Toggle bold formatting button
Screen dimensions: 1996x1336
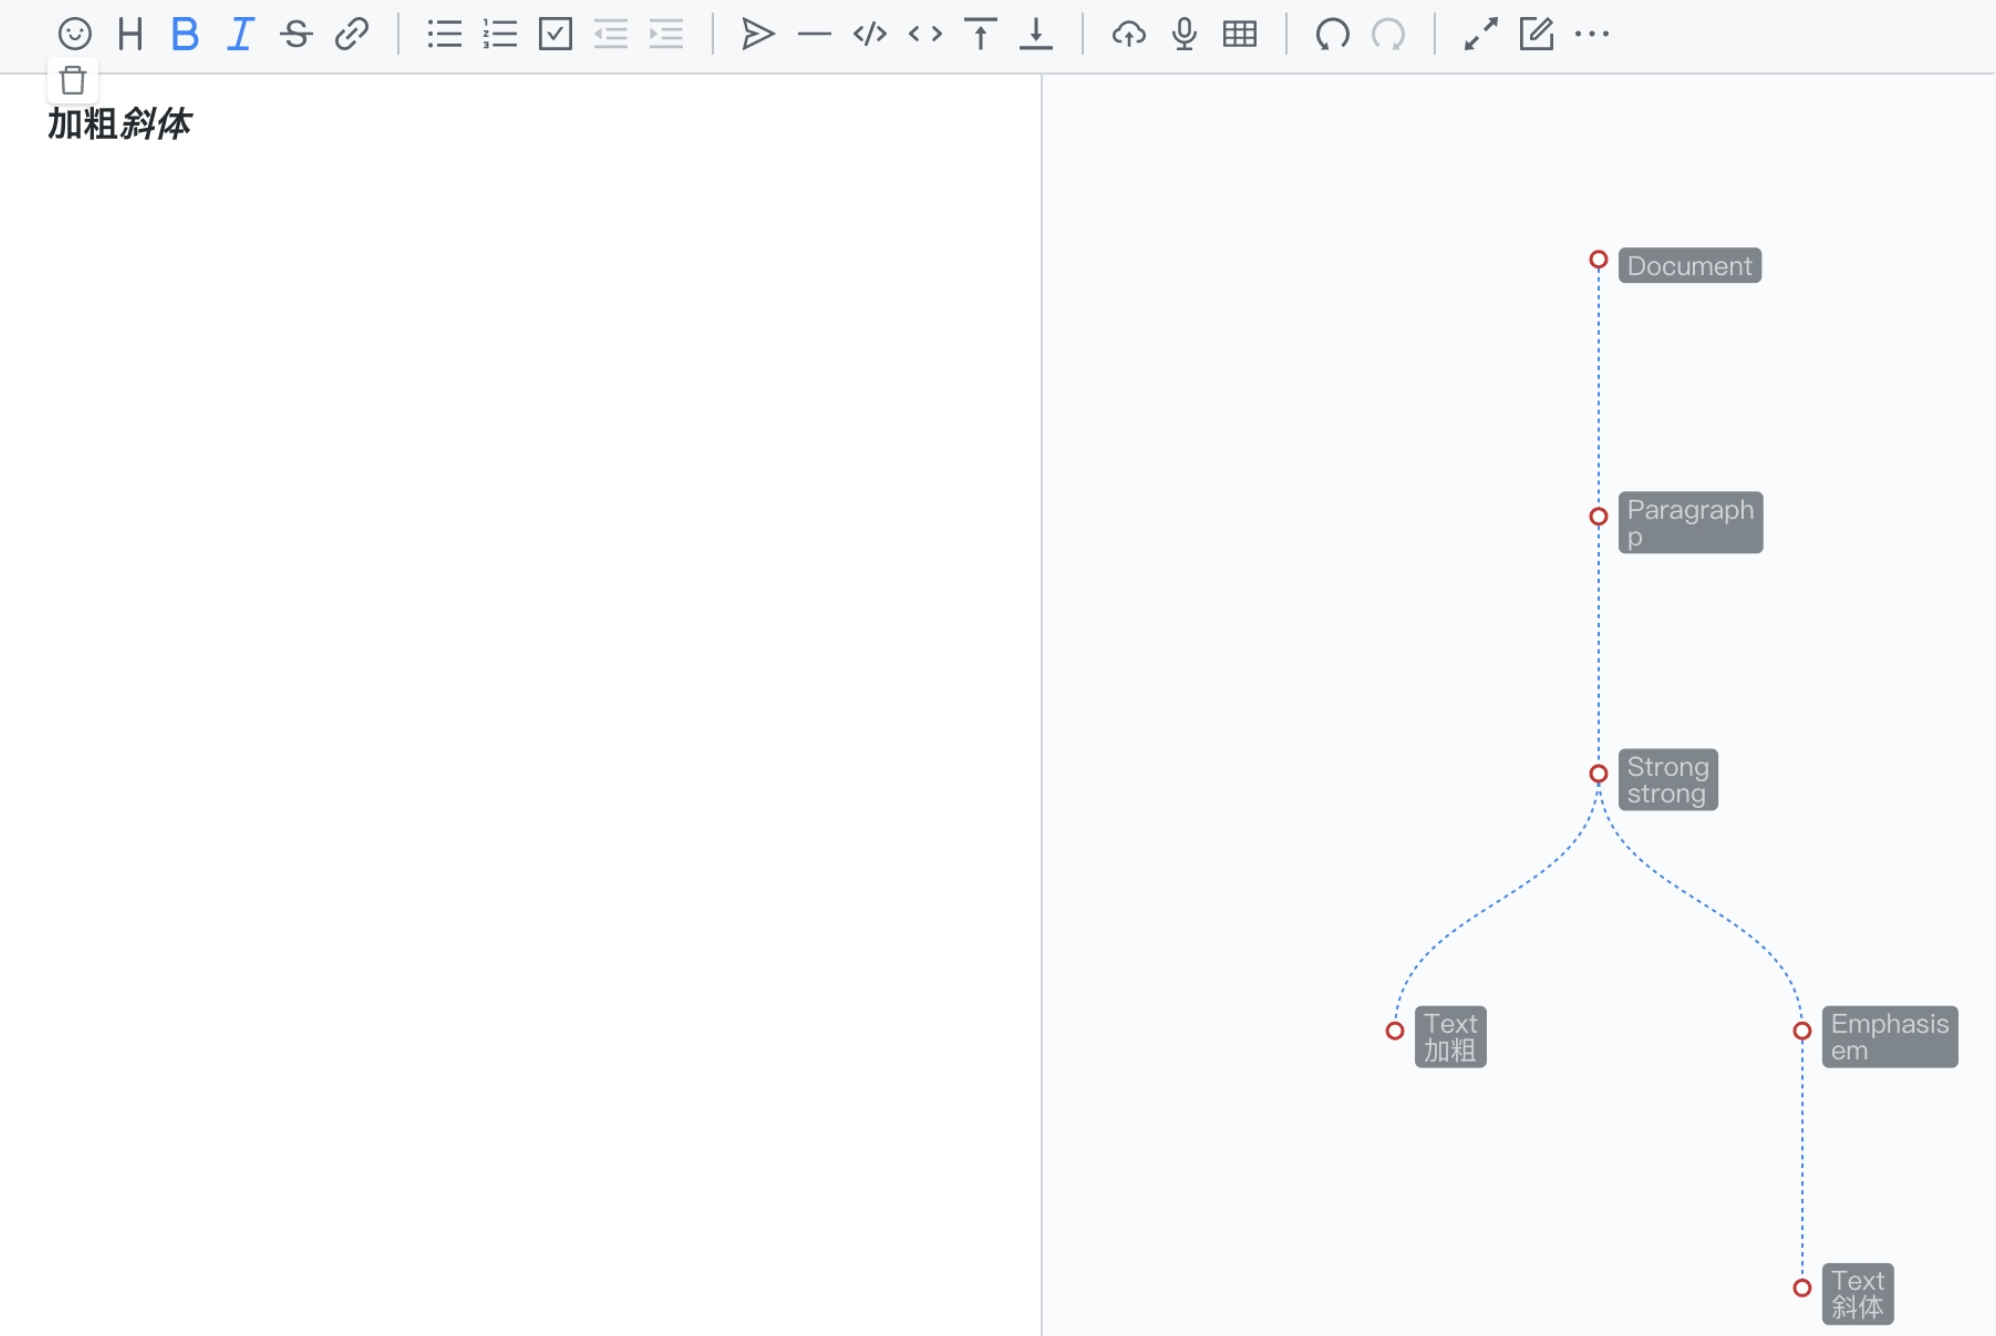pyautogui.click(x=185, y=34)
